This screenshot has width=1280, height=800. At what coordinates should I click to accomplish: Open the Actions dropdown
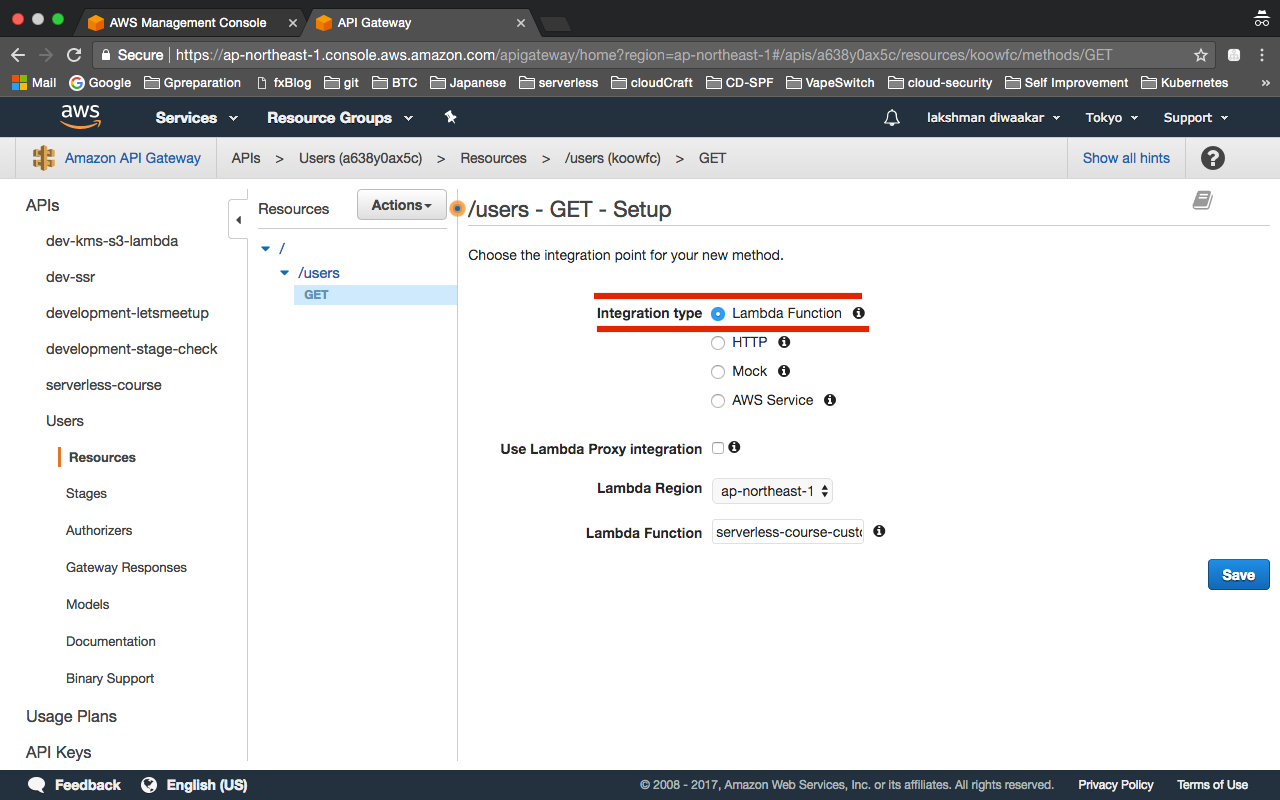401,204
